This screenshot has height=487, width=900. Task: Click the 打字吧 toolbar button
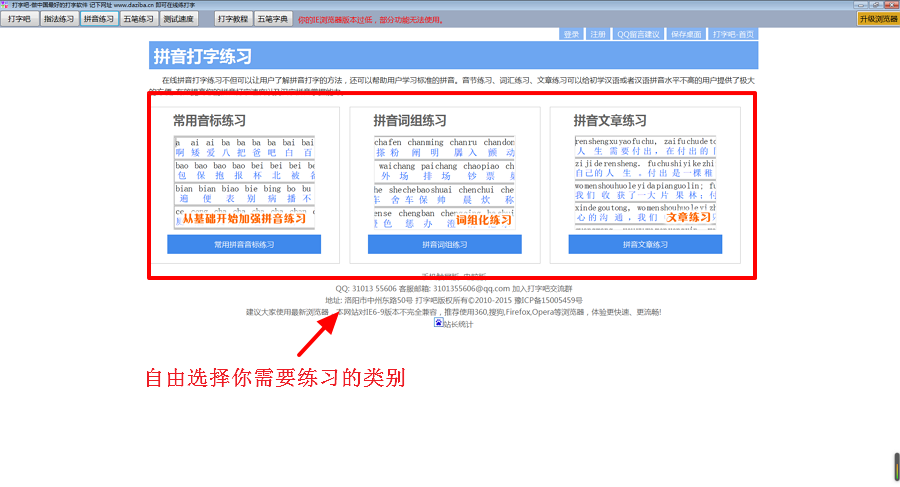coord(19,19)
